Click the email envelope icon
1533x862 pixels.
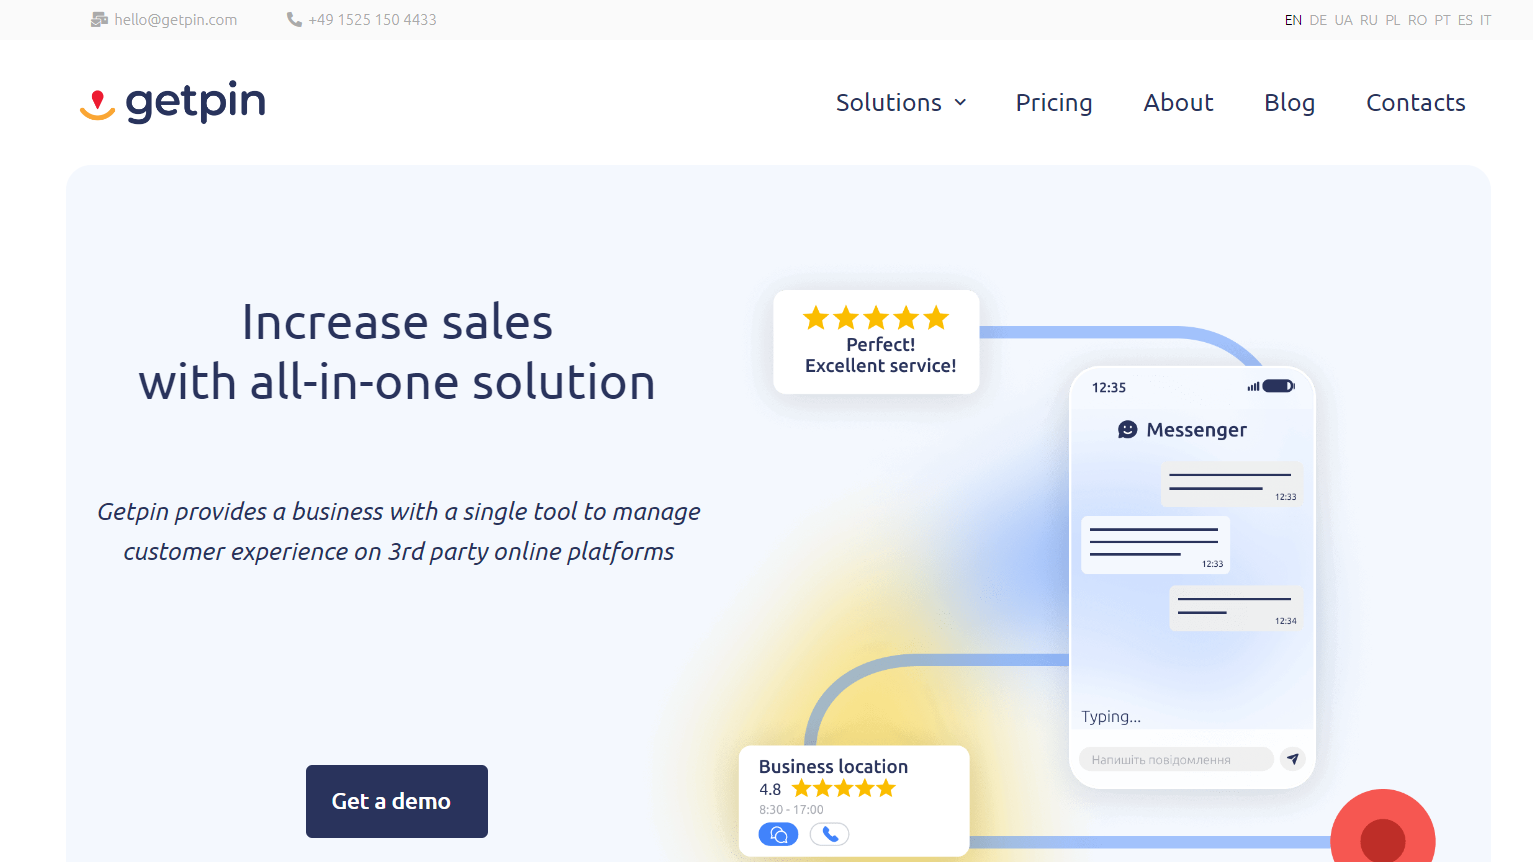pyautogui.click(x=99, y=19)
